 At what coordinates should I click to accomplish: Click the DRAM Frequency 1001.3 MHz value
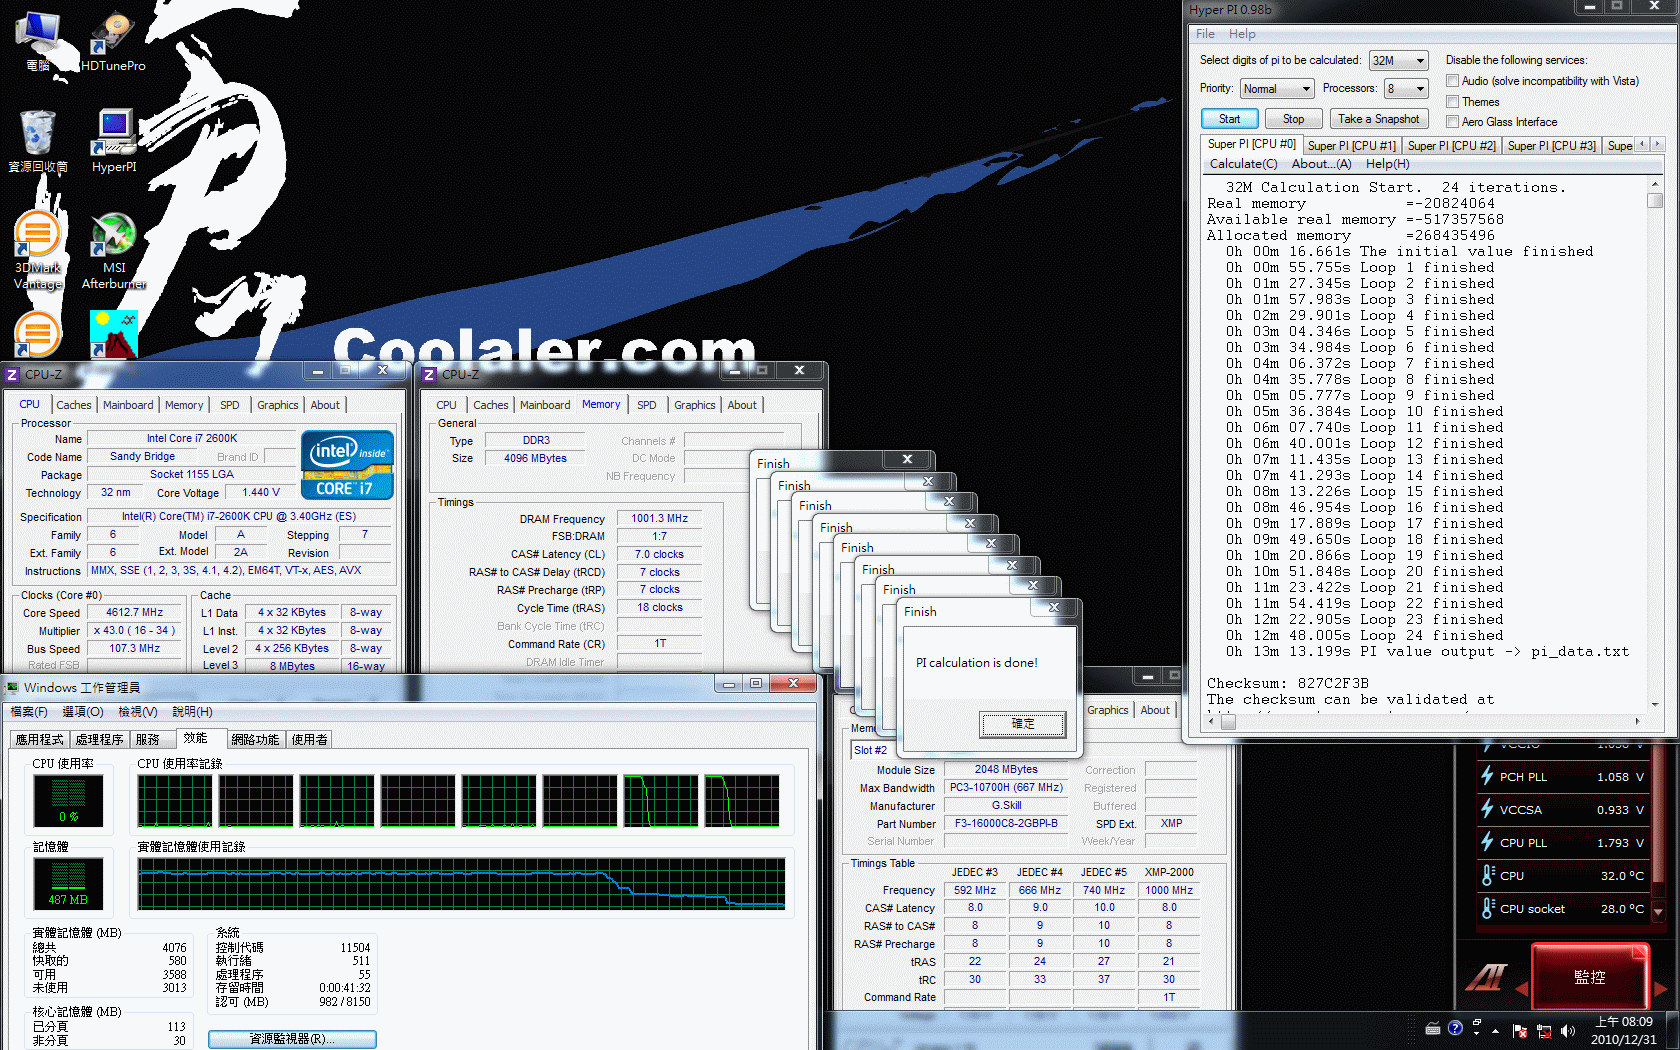659,519
